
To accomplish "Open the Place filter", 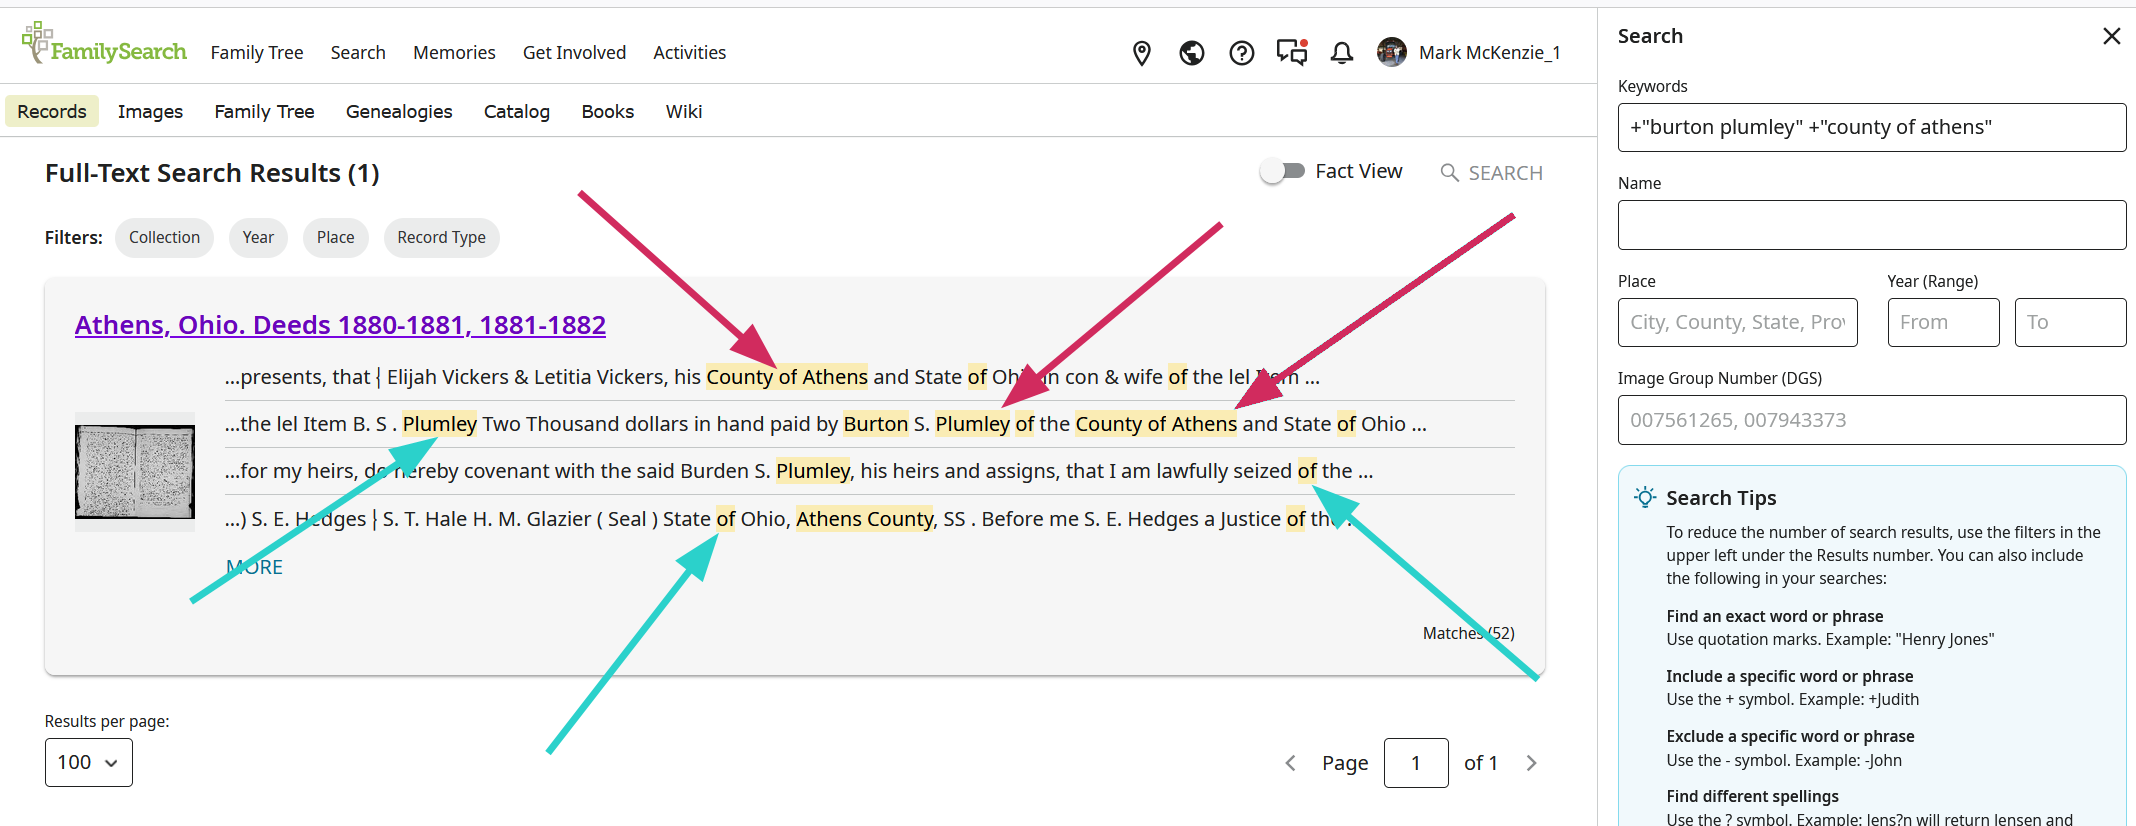I will coord(335,237).
